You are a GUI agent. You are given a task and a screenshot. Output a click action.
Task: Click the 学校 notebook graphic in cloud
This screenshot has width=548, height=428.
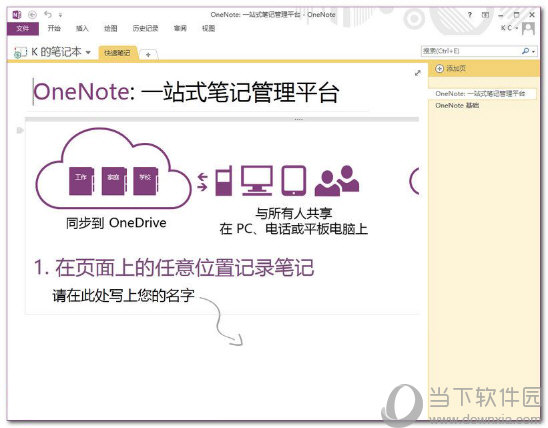pos(146,181)
